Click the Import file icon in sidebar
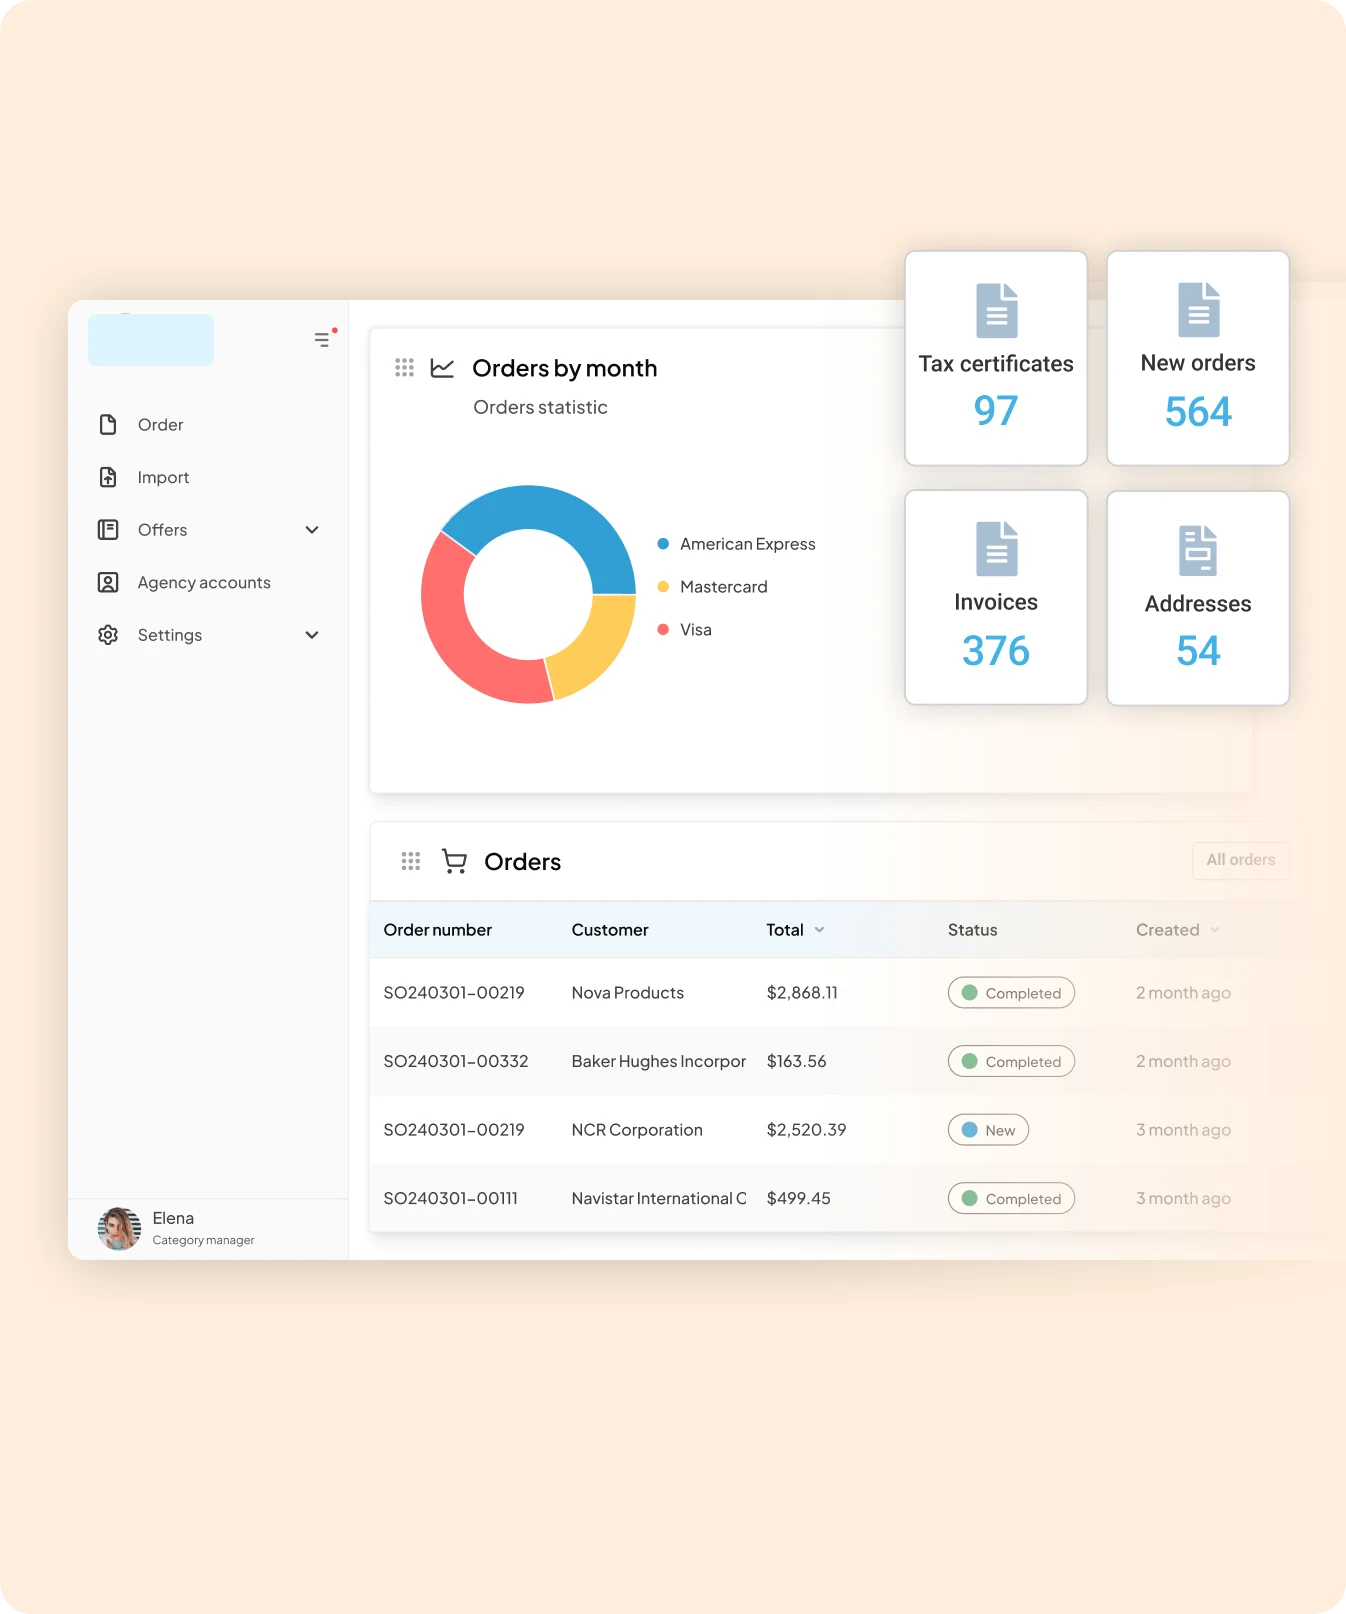Image resolution: width=1346 pixels, height=1614 pixels. (108, 477)
